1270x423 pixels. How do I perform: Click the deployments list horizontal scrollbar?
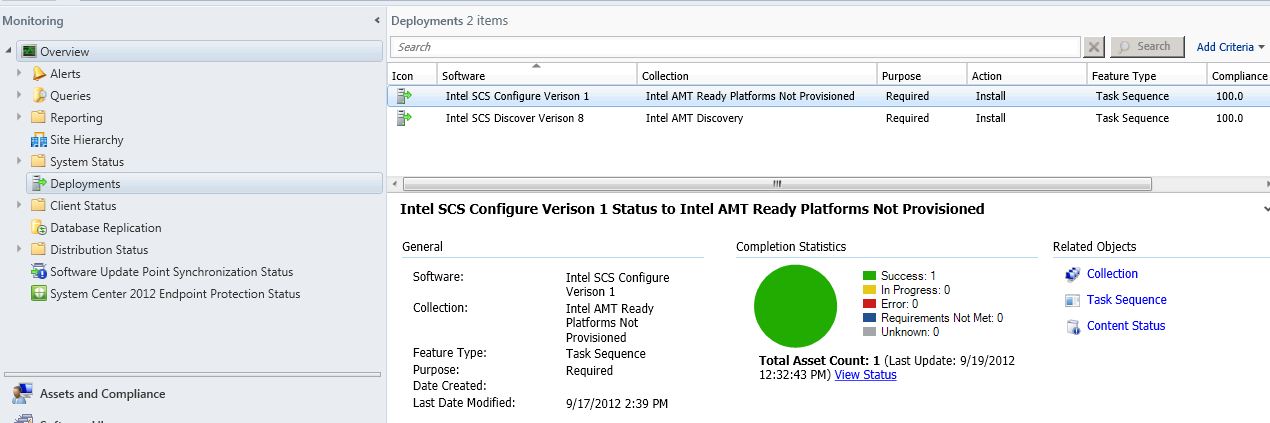point(776,184)
